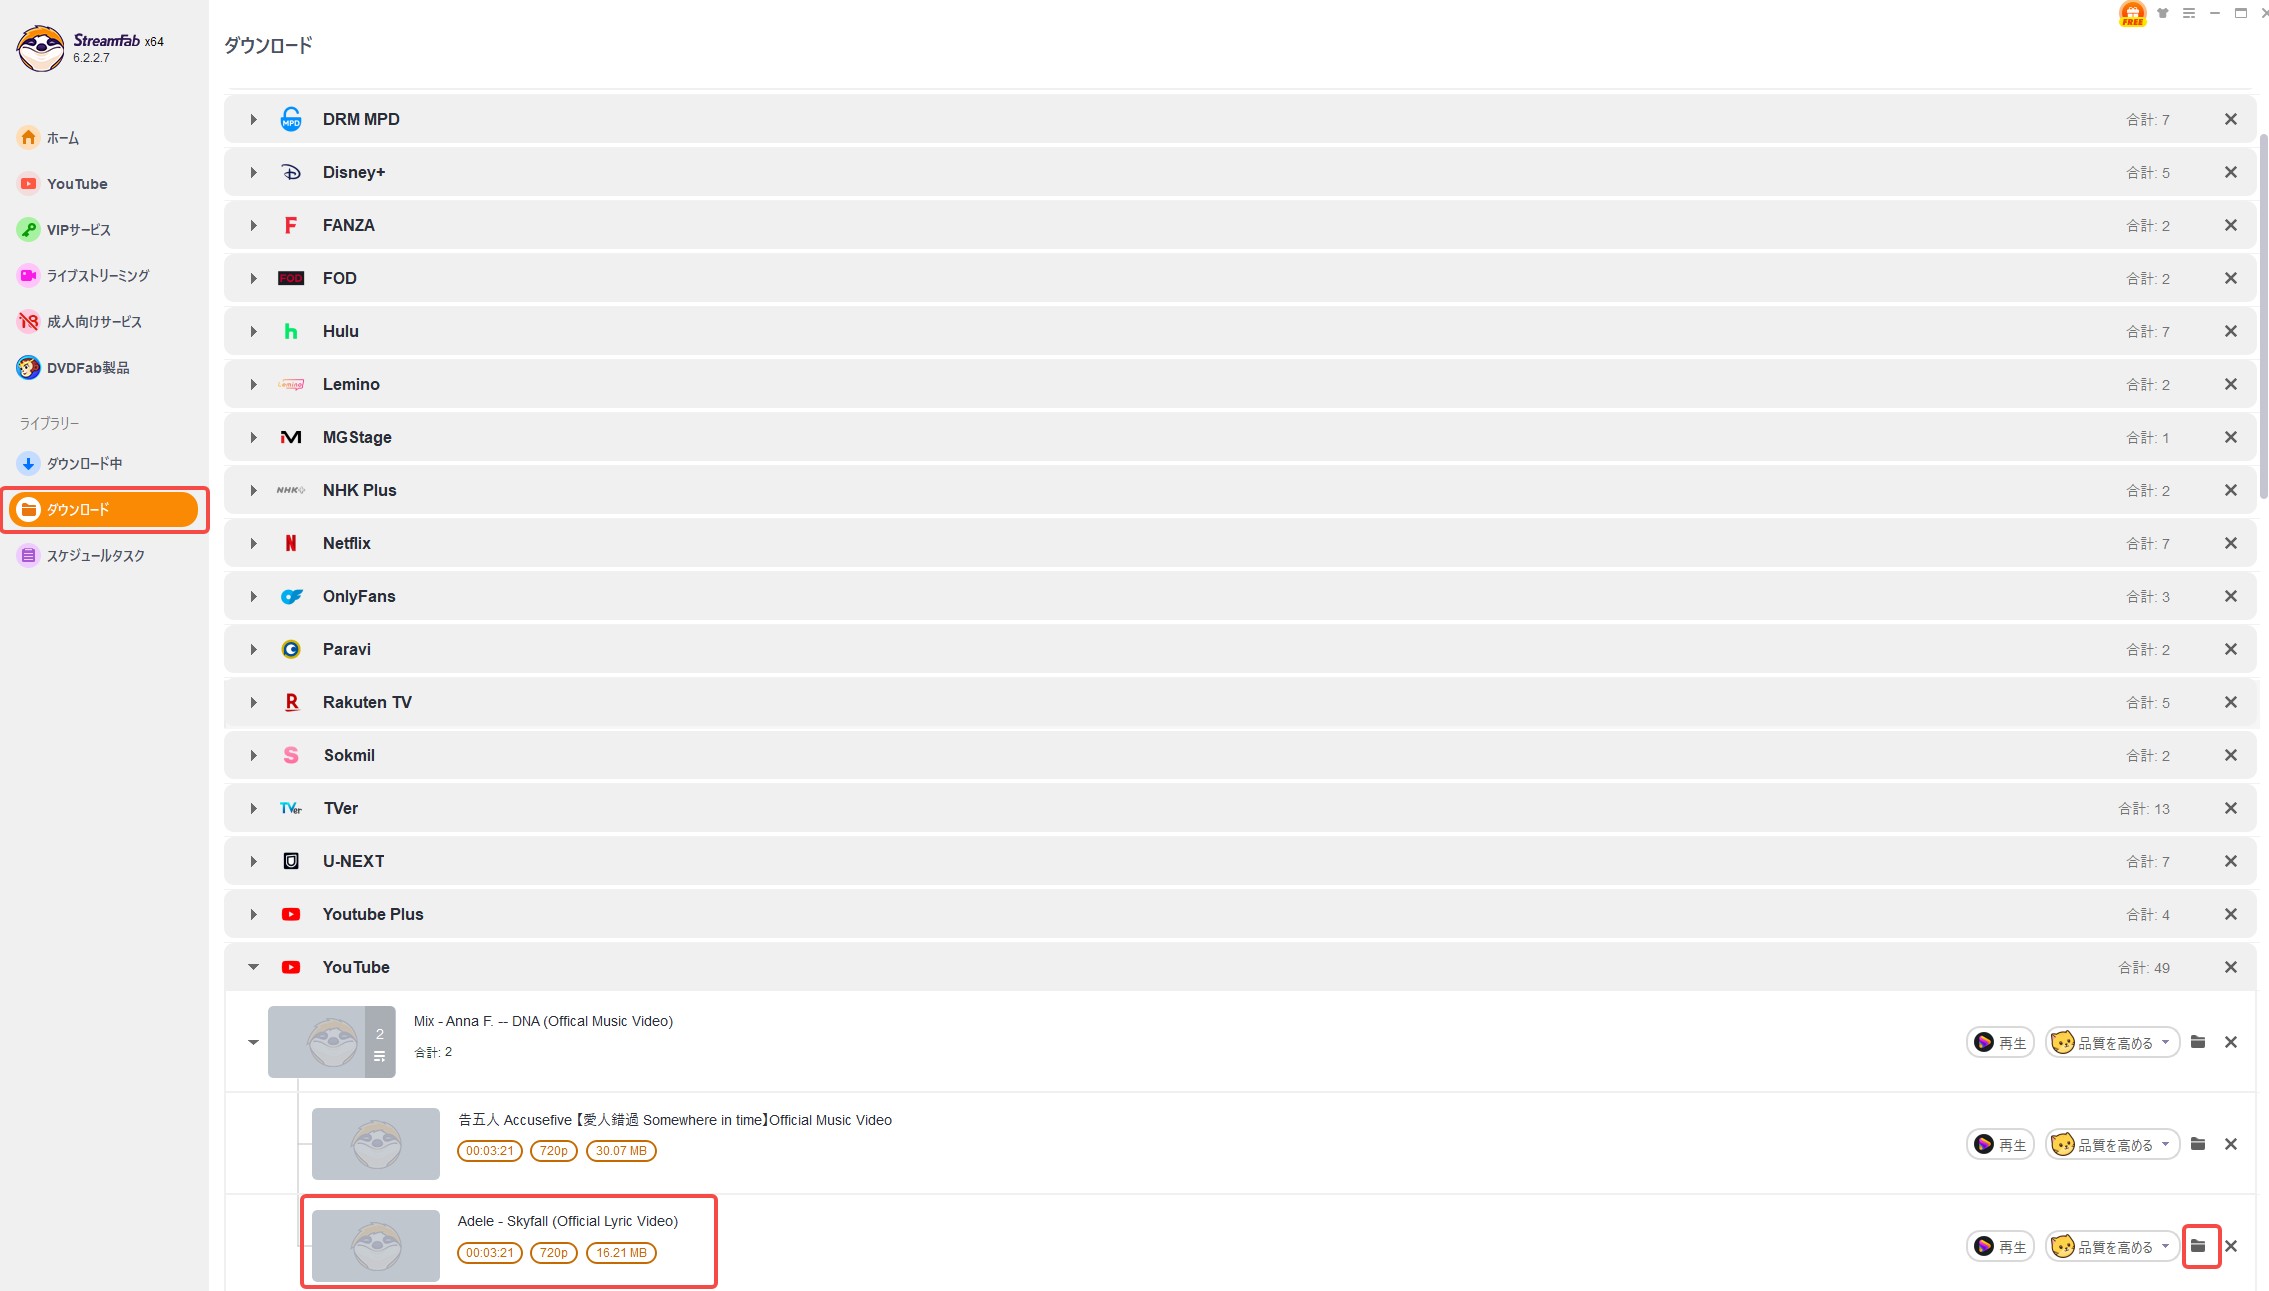Click the 30.07 MB size badge

coord(621,1151)
